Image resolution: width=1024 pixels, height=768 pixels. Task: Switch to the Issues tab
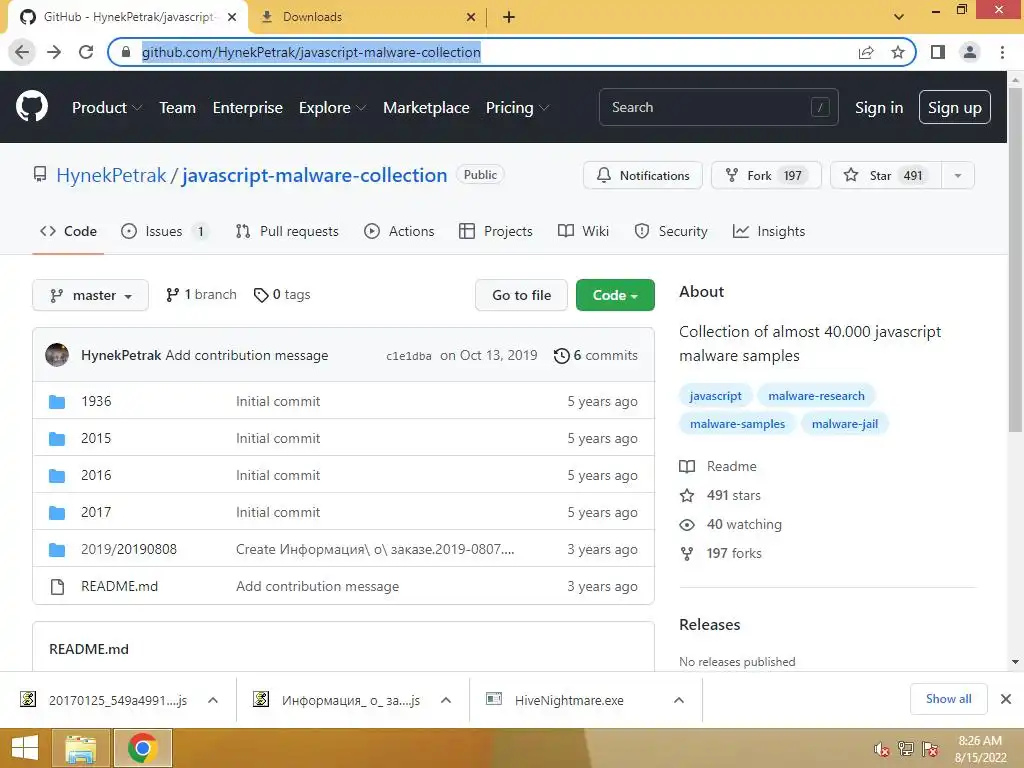[165, 231]
